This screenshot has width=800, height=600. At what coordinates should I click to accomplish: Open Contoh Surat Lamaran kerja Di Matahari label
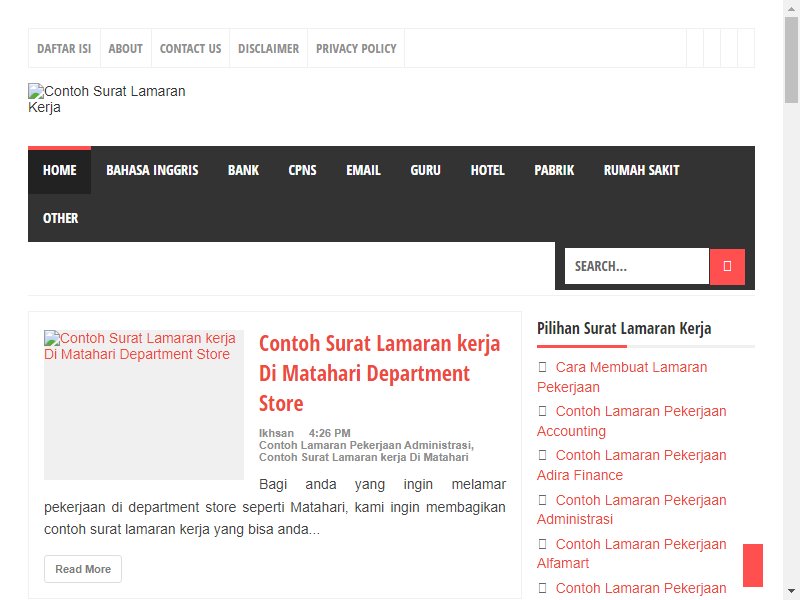pyautogui.click(x=363, y=458)
